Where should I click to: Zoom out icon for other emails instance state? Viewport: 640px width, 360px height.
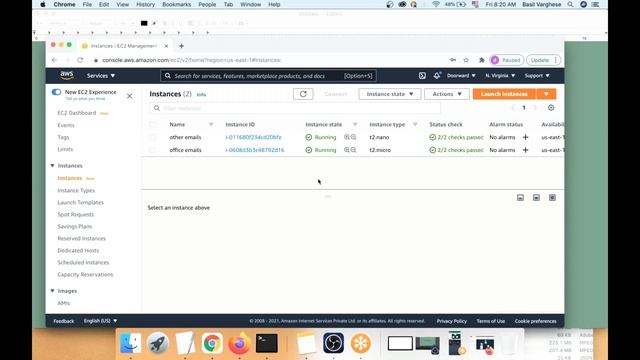click(353, 138)
